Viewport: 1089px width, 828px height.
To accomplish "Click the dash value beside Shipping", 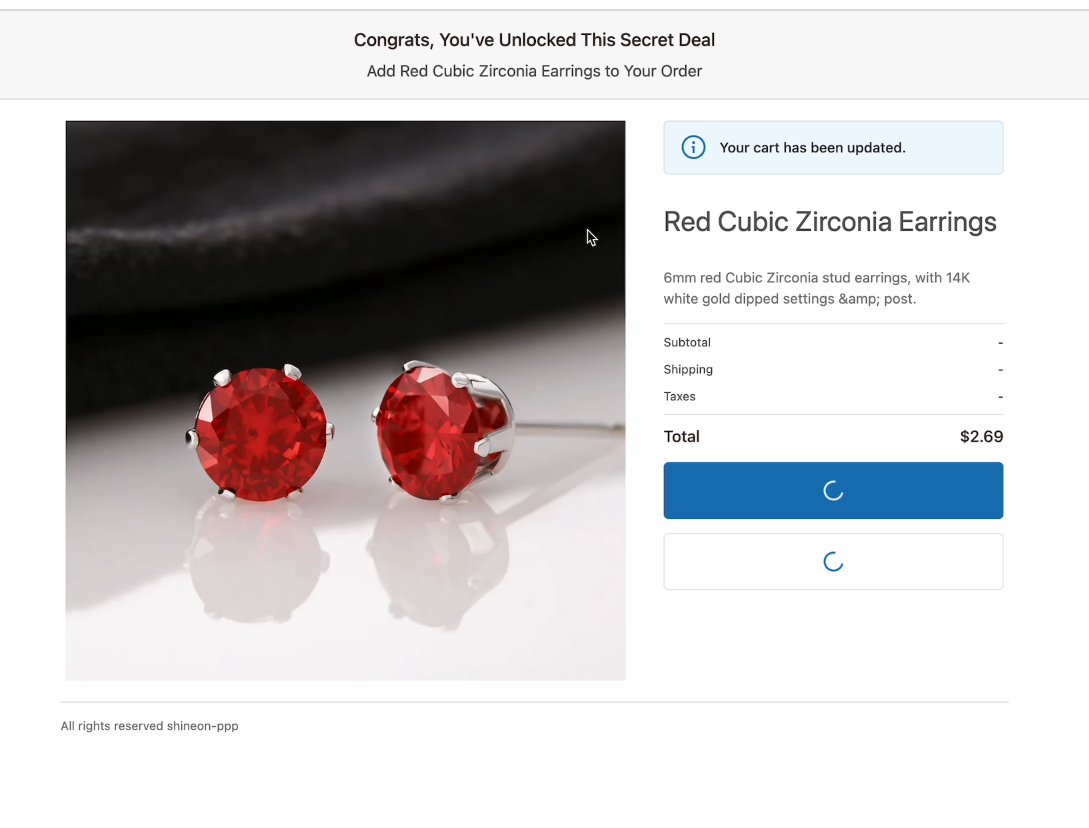I will [x=1000, y=370].
